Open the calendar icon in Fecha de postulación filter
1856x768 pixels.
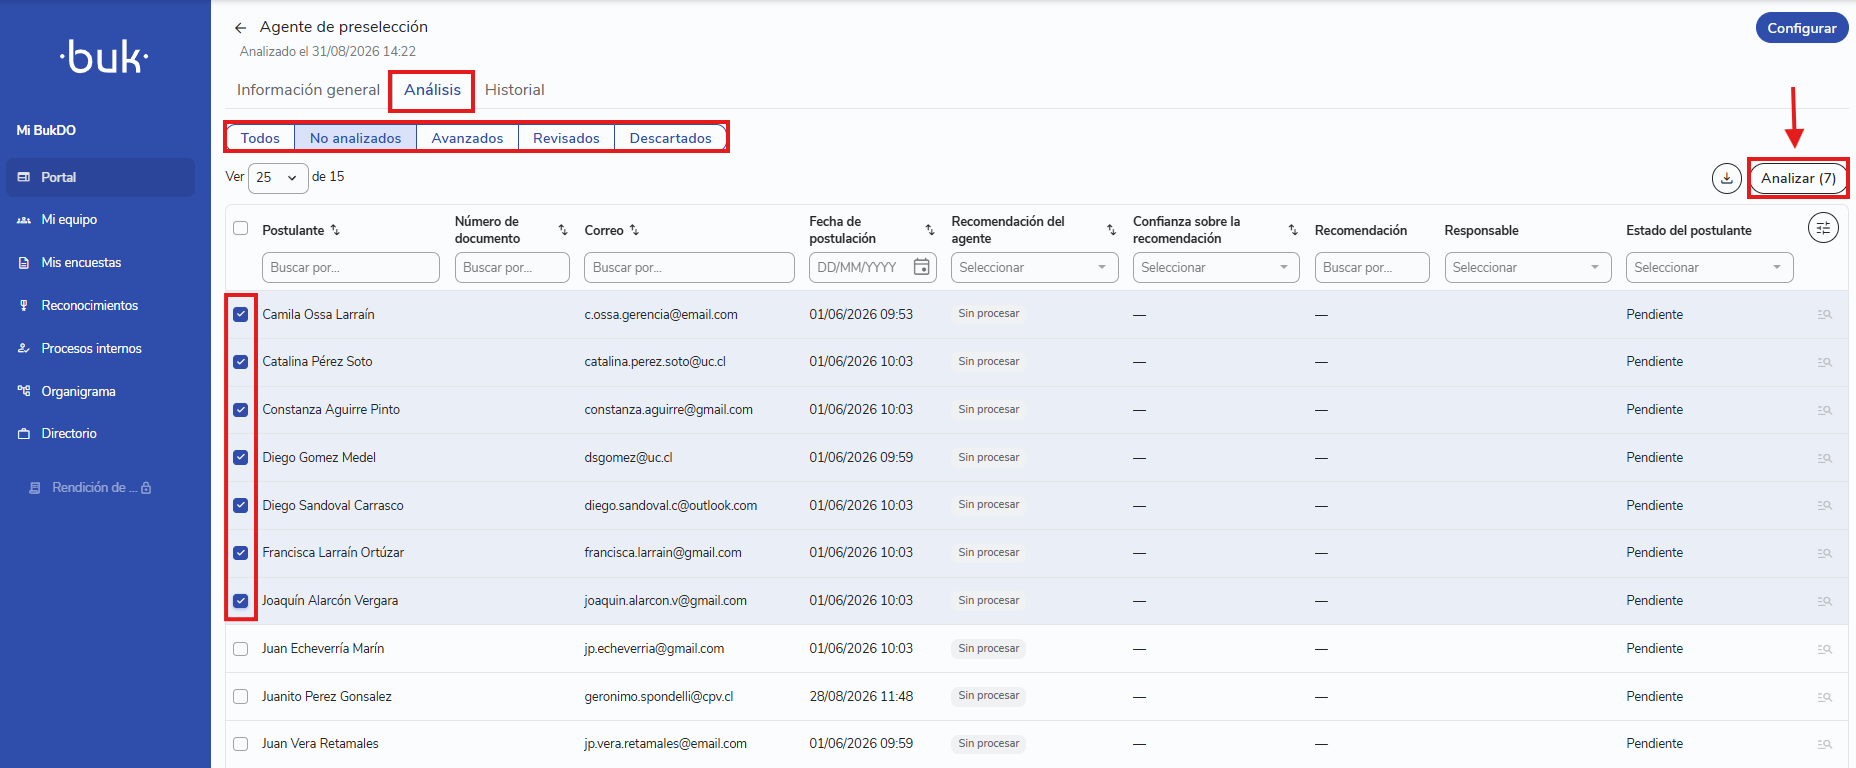[921, 267]
